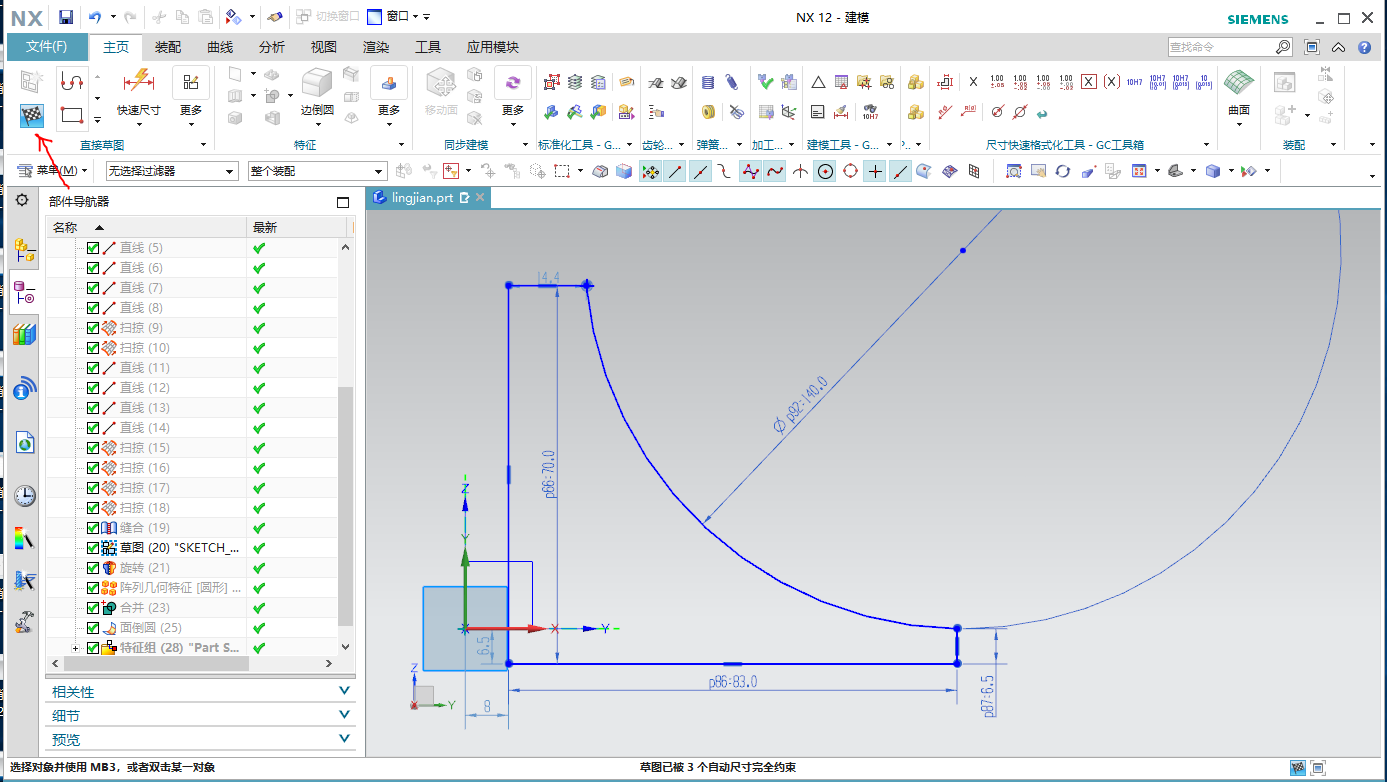Select the Profile curve sketch tool

(x=71, y=81)
